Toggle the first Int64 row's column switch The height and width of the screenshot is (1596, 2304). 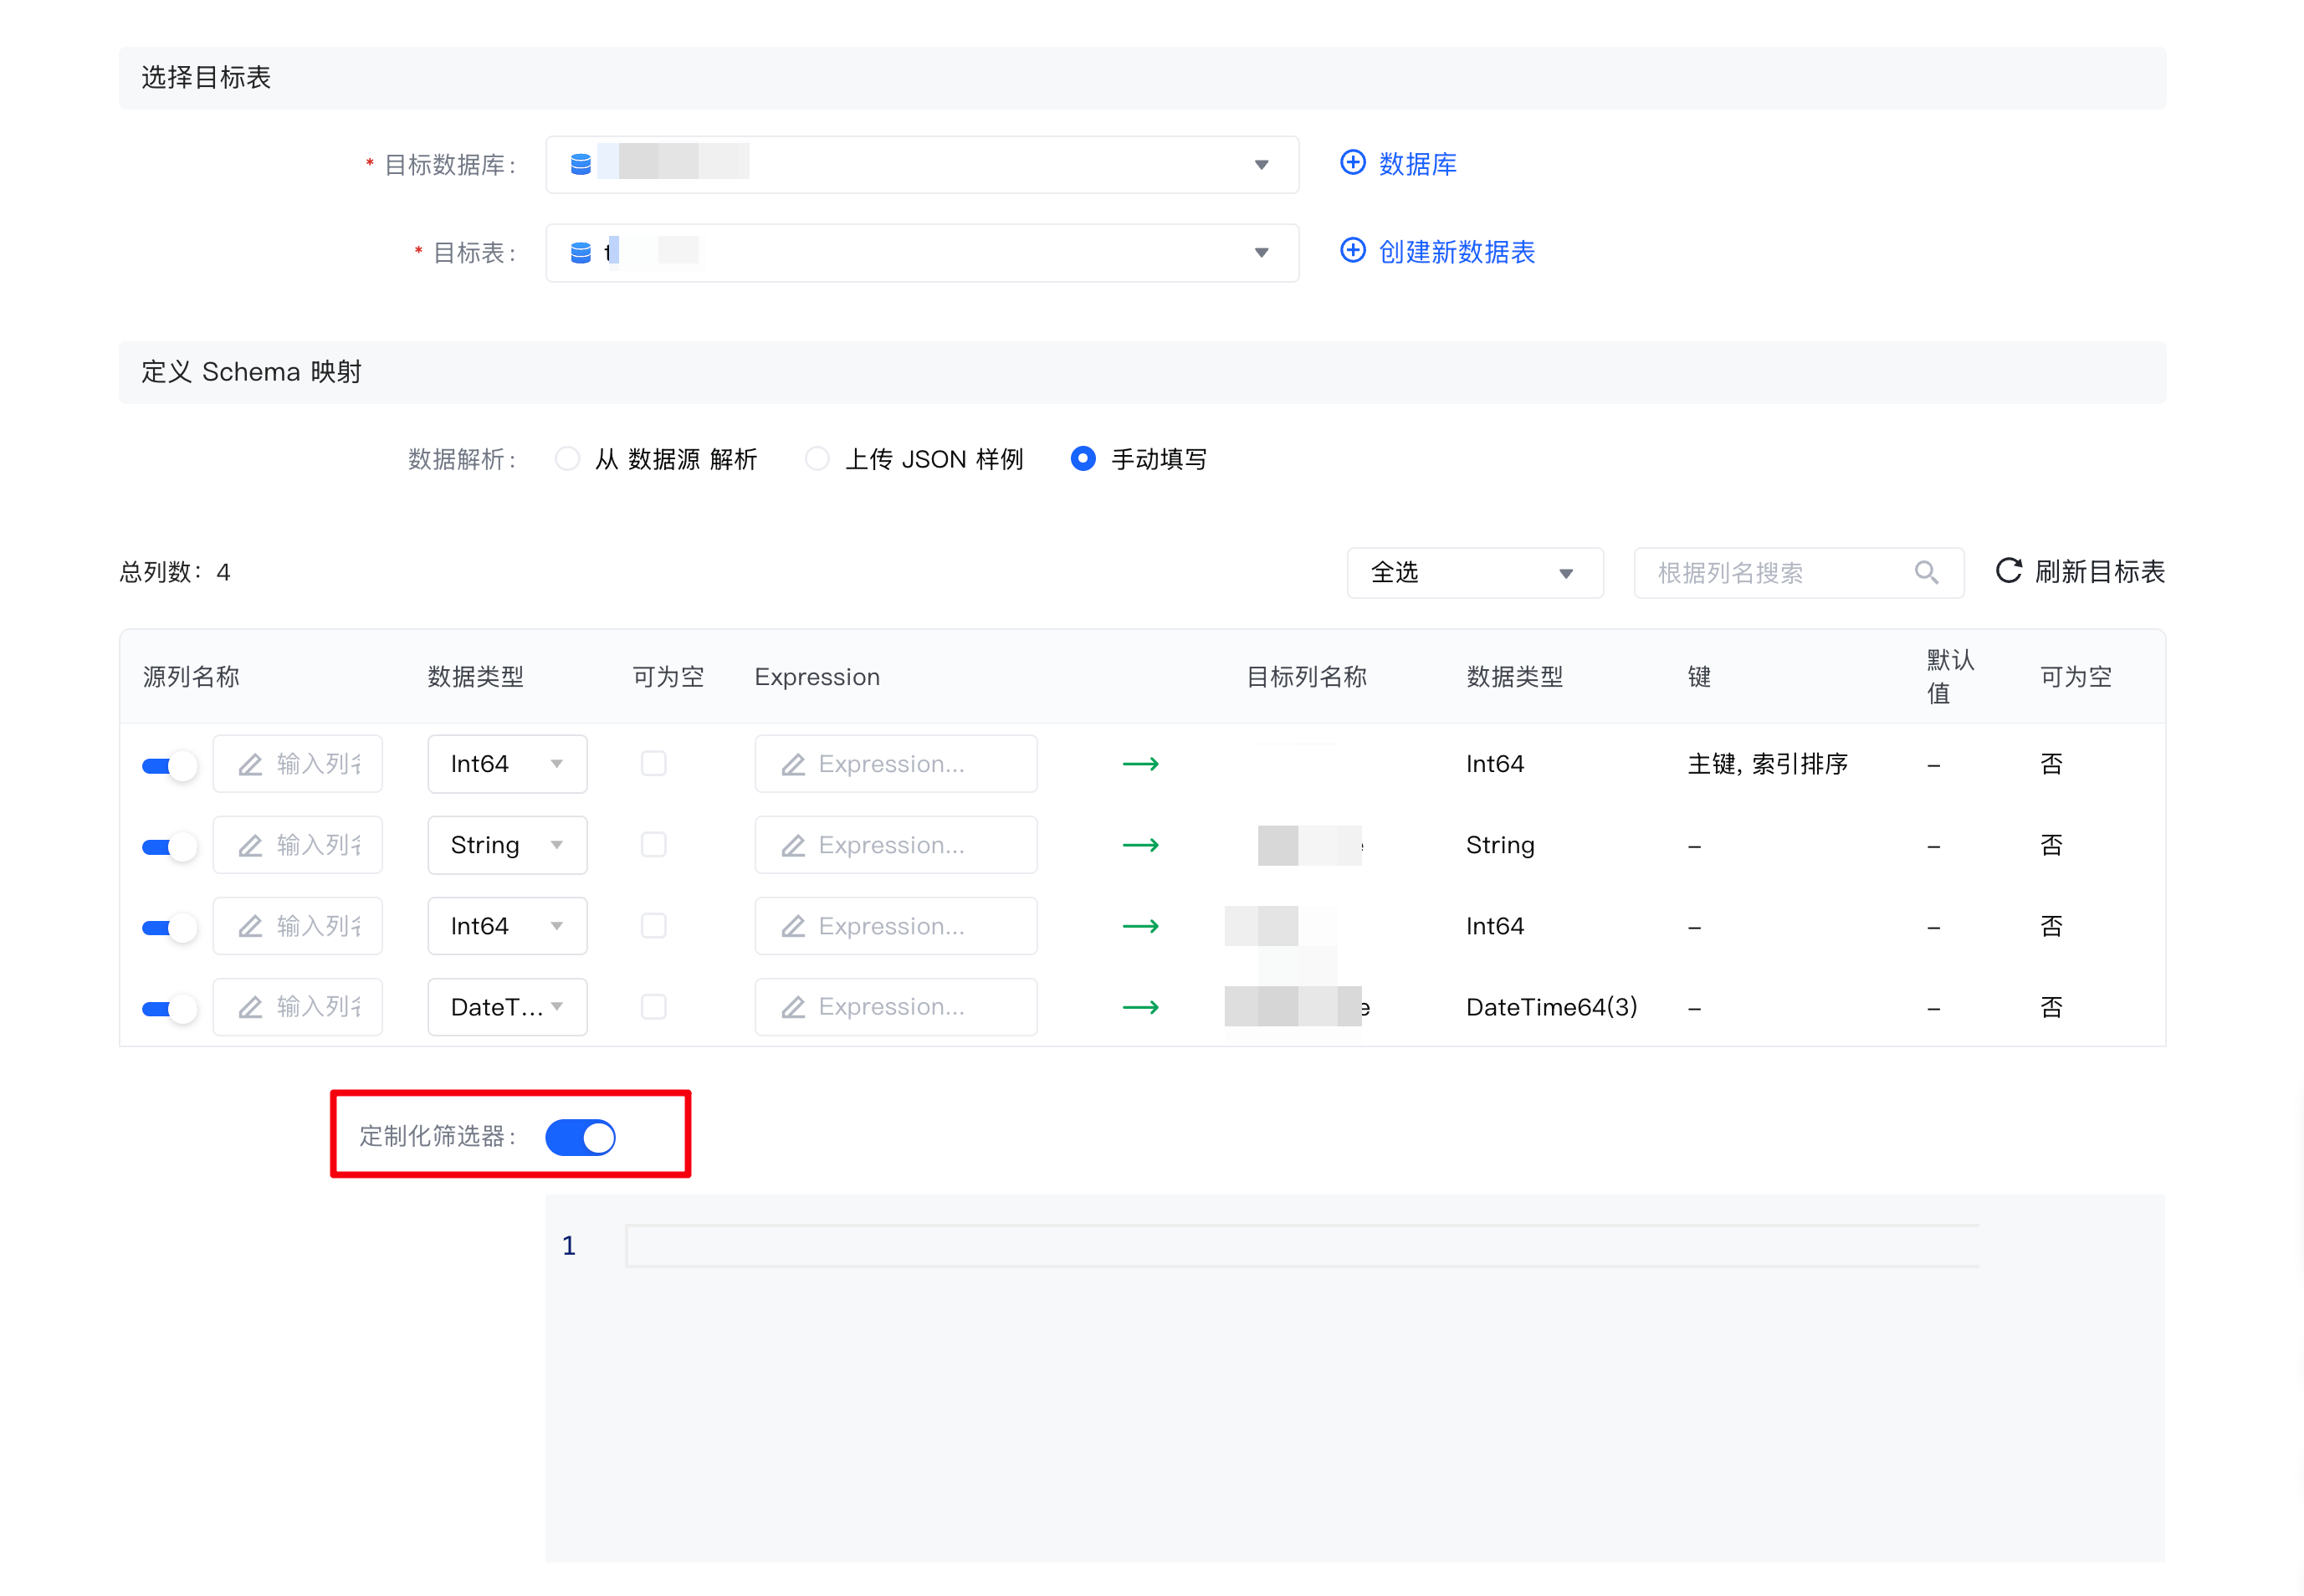point(169,766)
